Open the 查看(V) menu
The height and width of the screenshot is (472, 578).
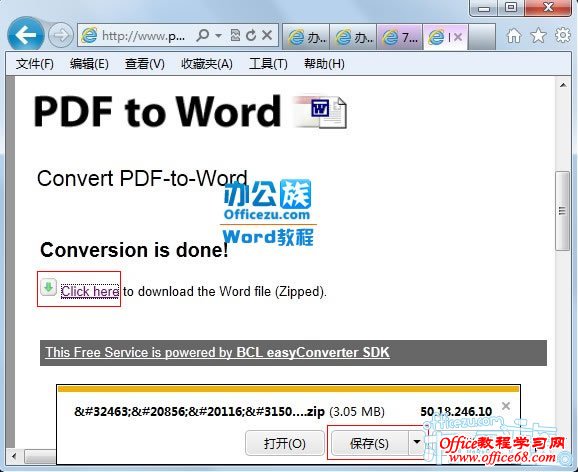click(144, 64)
